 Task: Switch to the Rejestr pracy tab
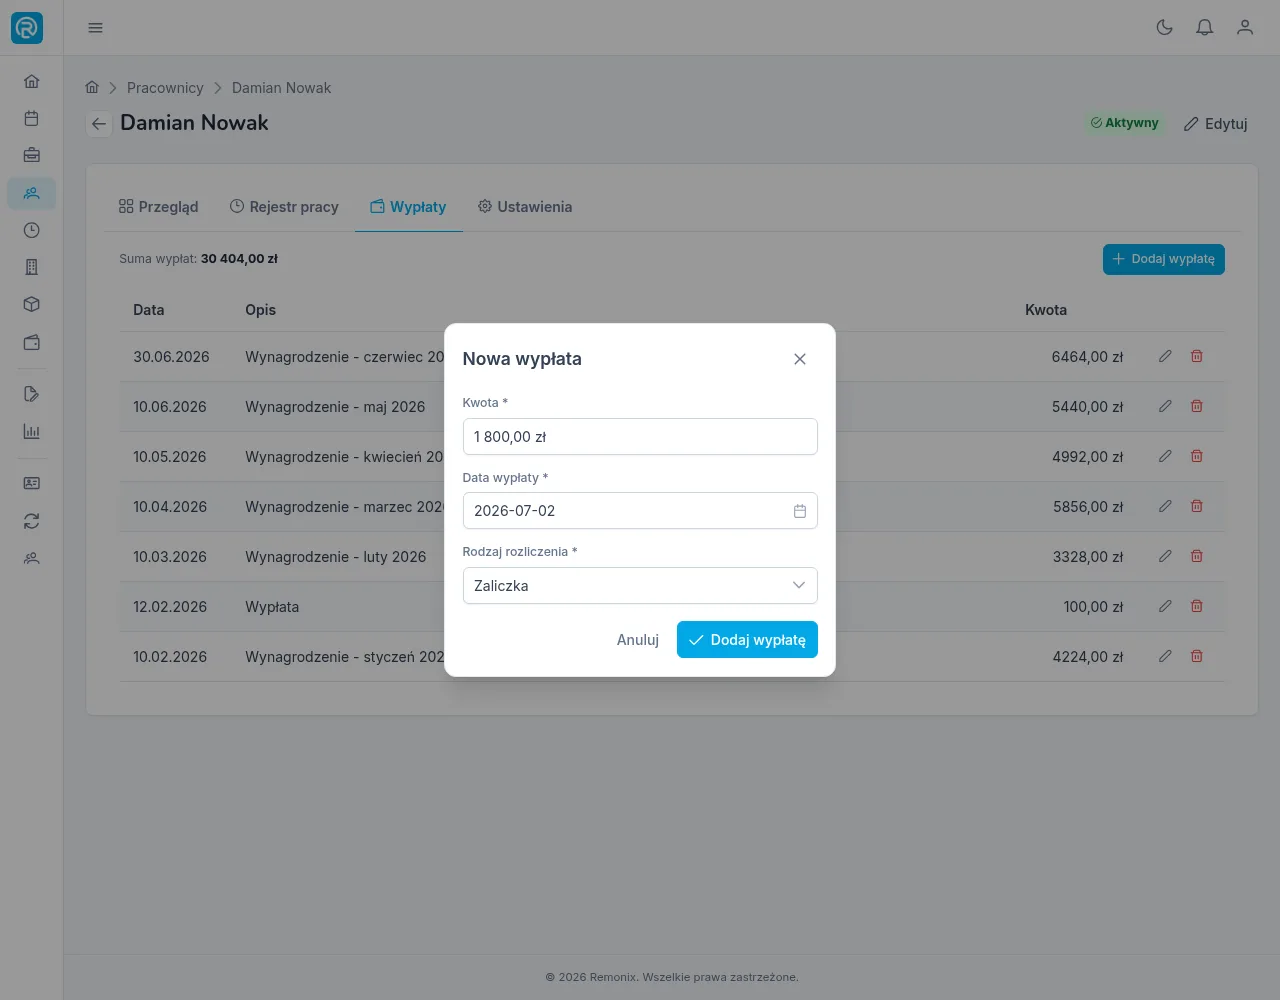click(284, 207)
